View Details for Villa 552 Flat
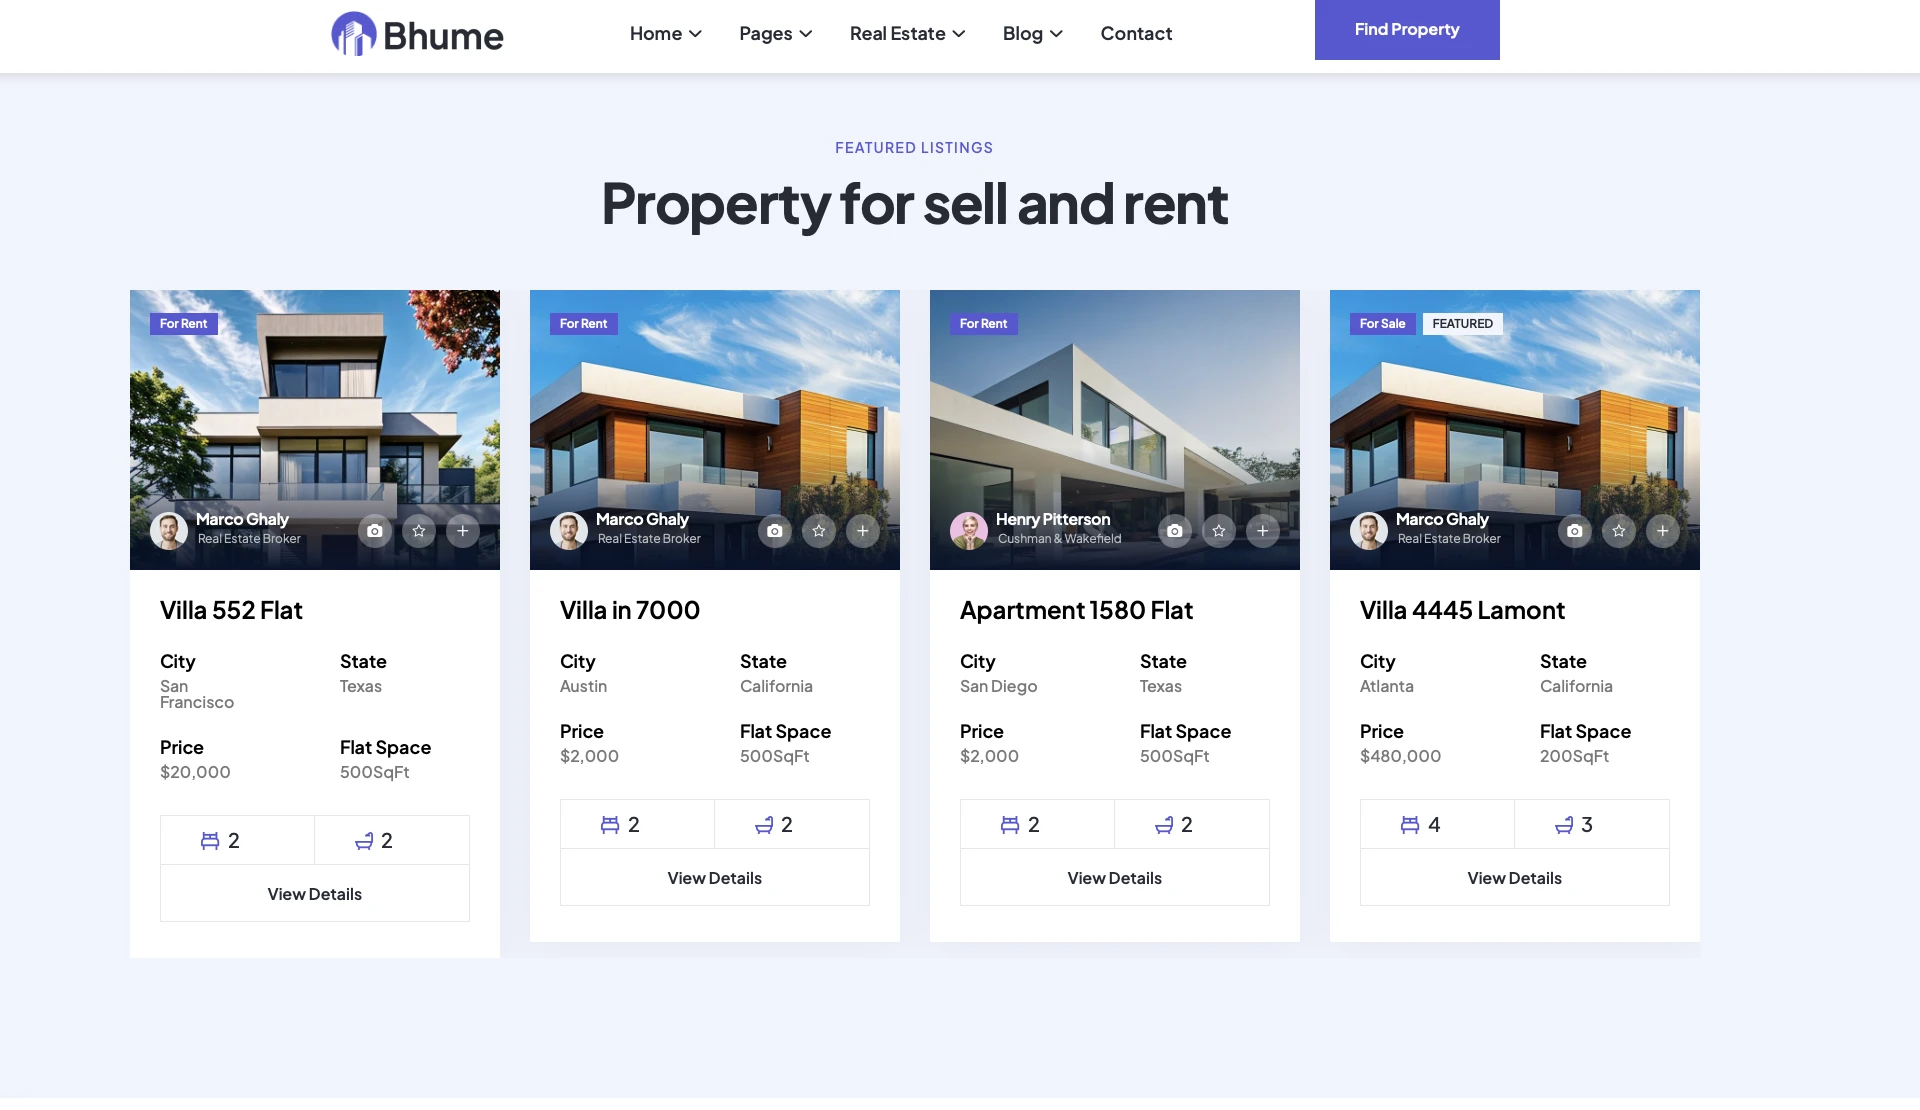Viewport: 1920px width, 1110px height. point(315,894)
